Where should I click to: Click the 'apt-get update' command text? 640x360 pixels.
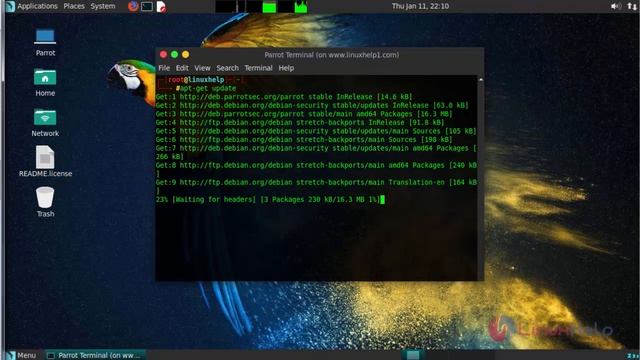[x=208, y=88]
